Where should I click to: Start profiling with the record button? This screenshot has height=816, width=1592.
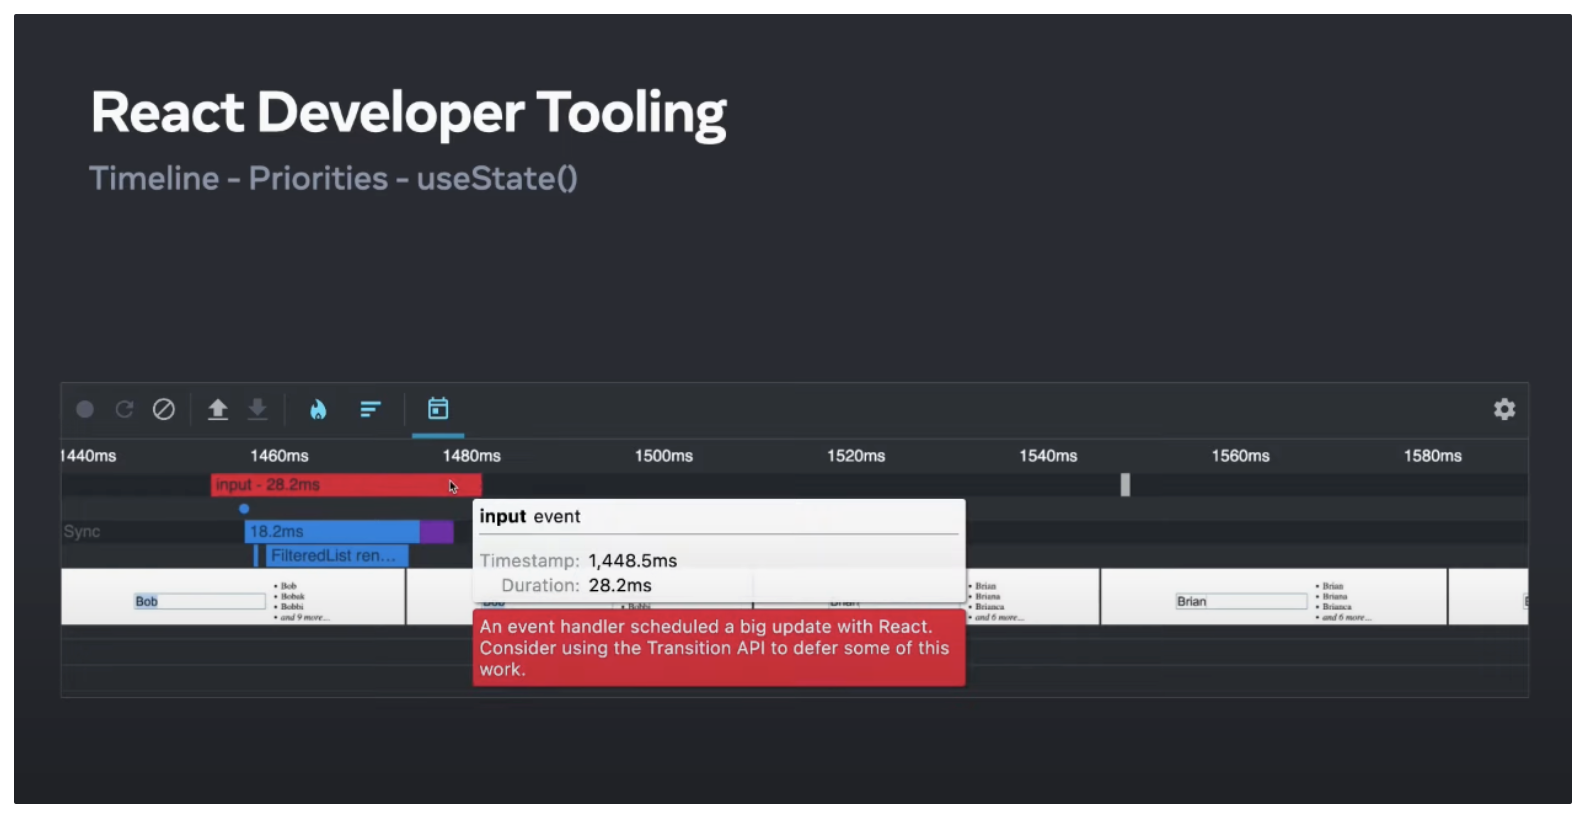coord(85,409)
